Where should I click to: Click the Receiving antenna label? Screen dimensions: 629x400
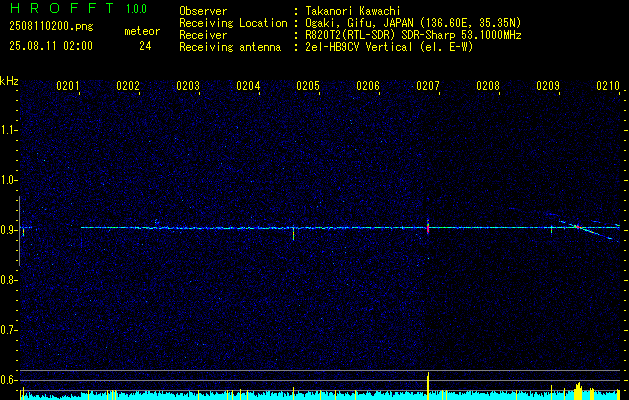(x=230, y=47)
